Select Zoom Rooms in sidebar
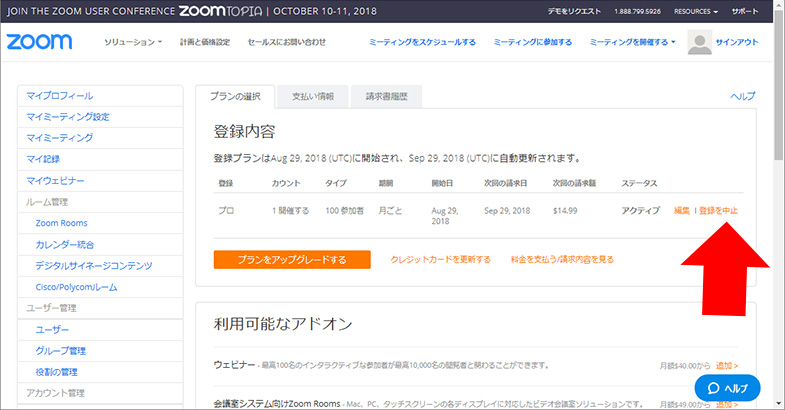Screen dimensions: 785x410 pyautogui.click(x=61, y=223)
